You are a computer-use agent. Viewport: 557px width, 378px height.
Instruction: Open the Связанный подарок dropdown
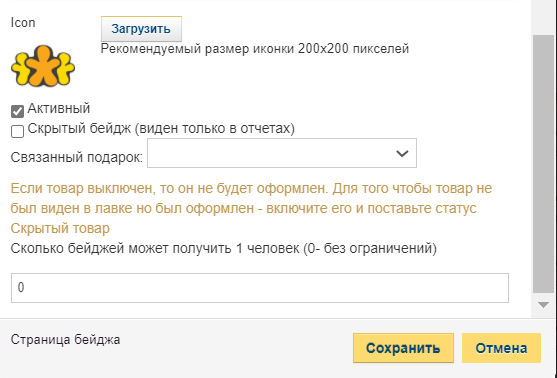[282, 153]
